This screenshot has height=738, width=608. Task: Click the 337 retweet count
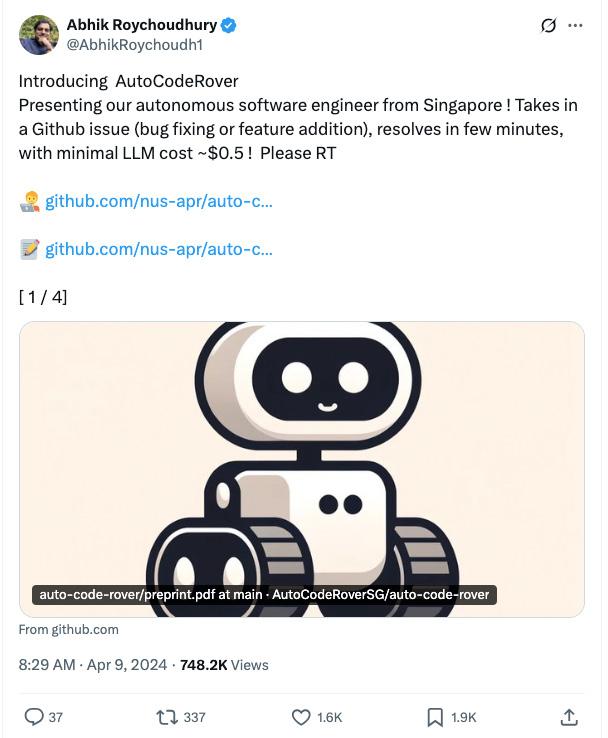point(194,717)
